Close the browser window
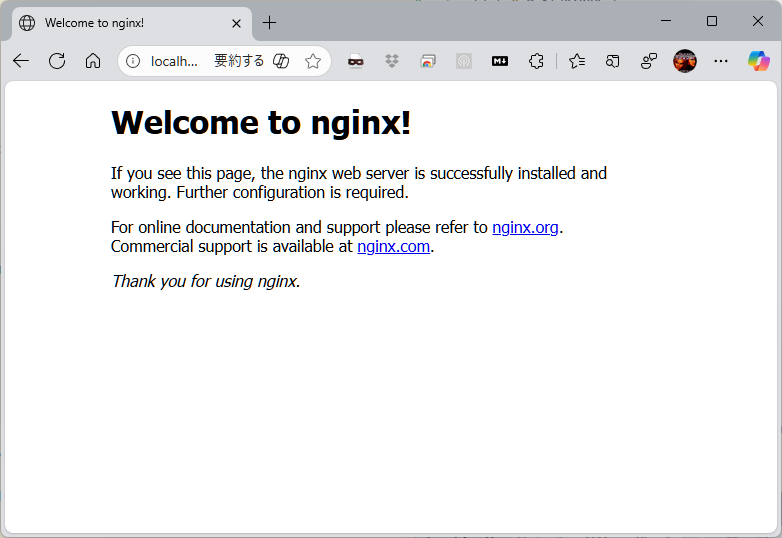The height and width of the screenshot is (538, 782). [758, 21]
